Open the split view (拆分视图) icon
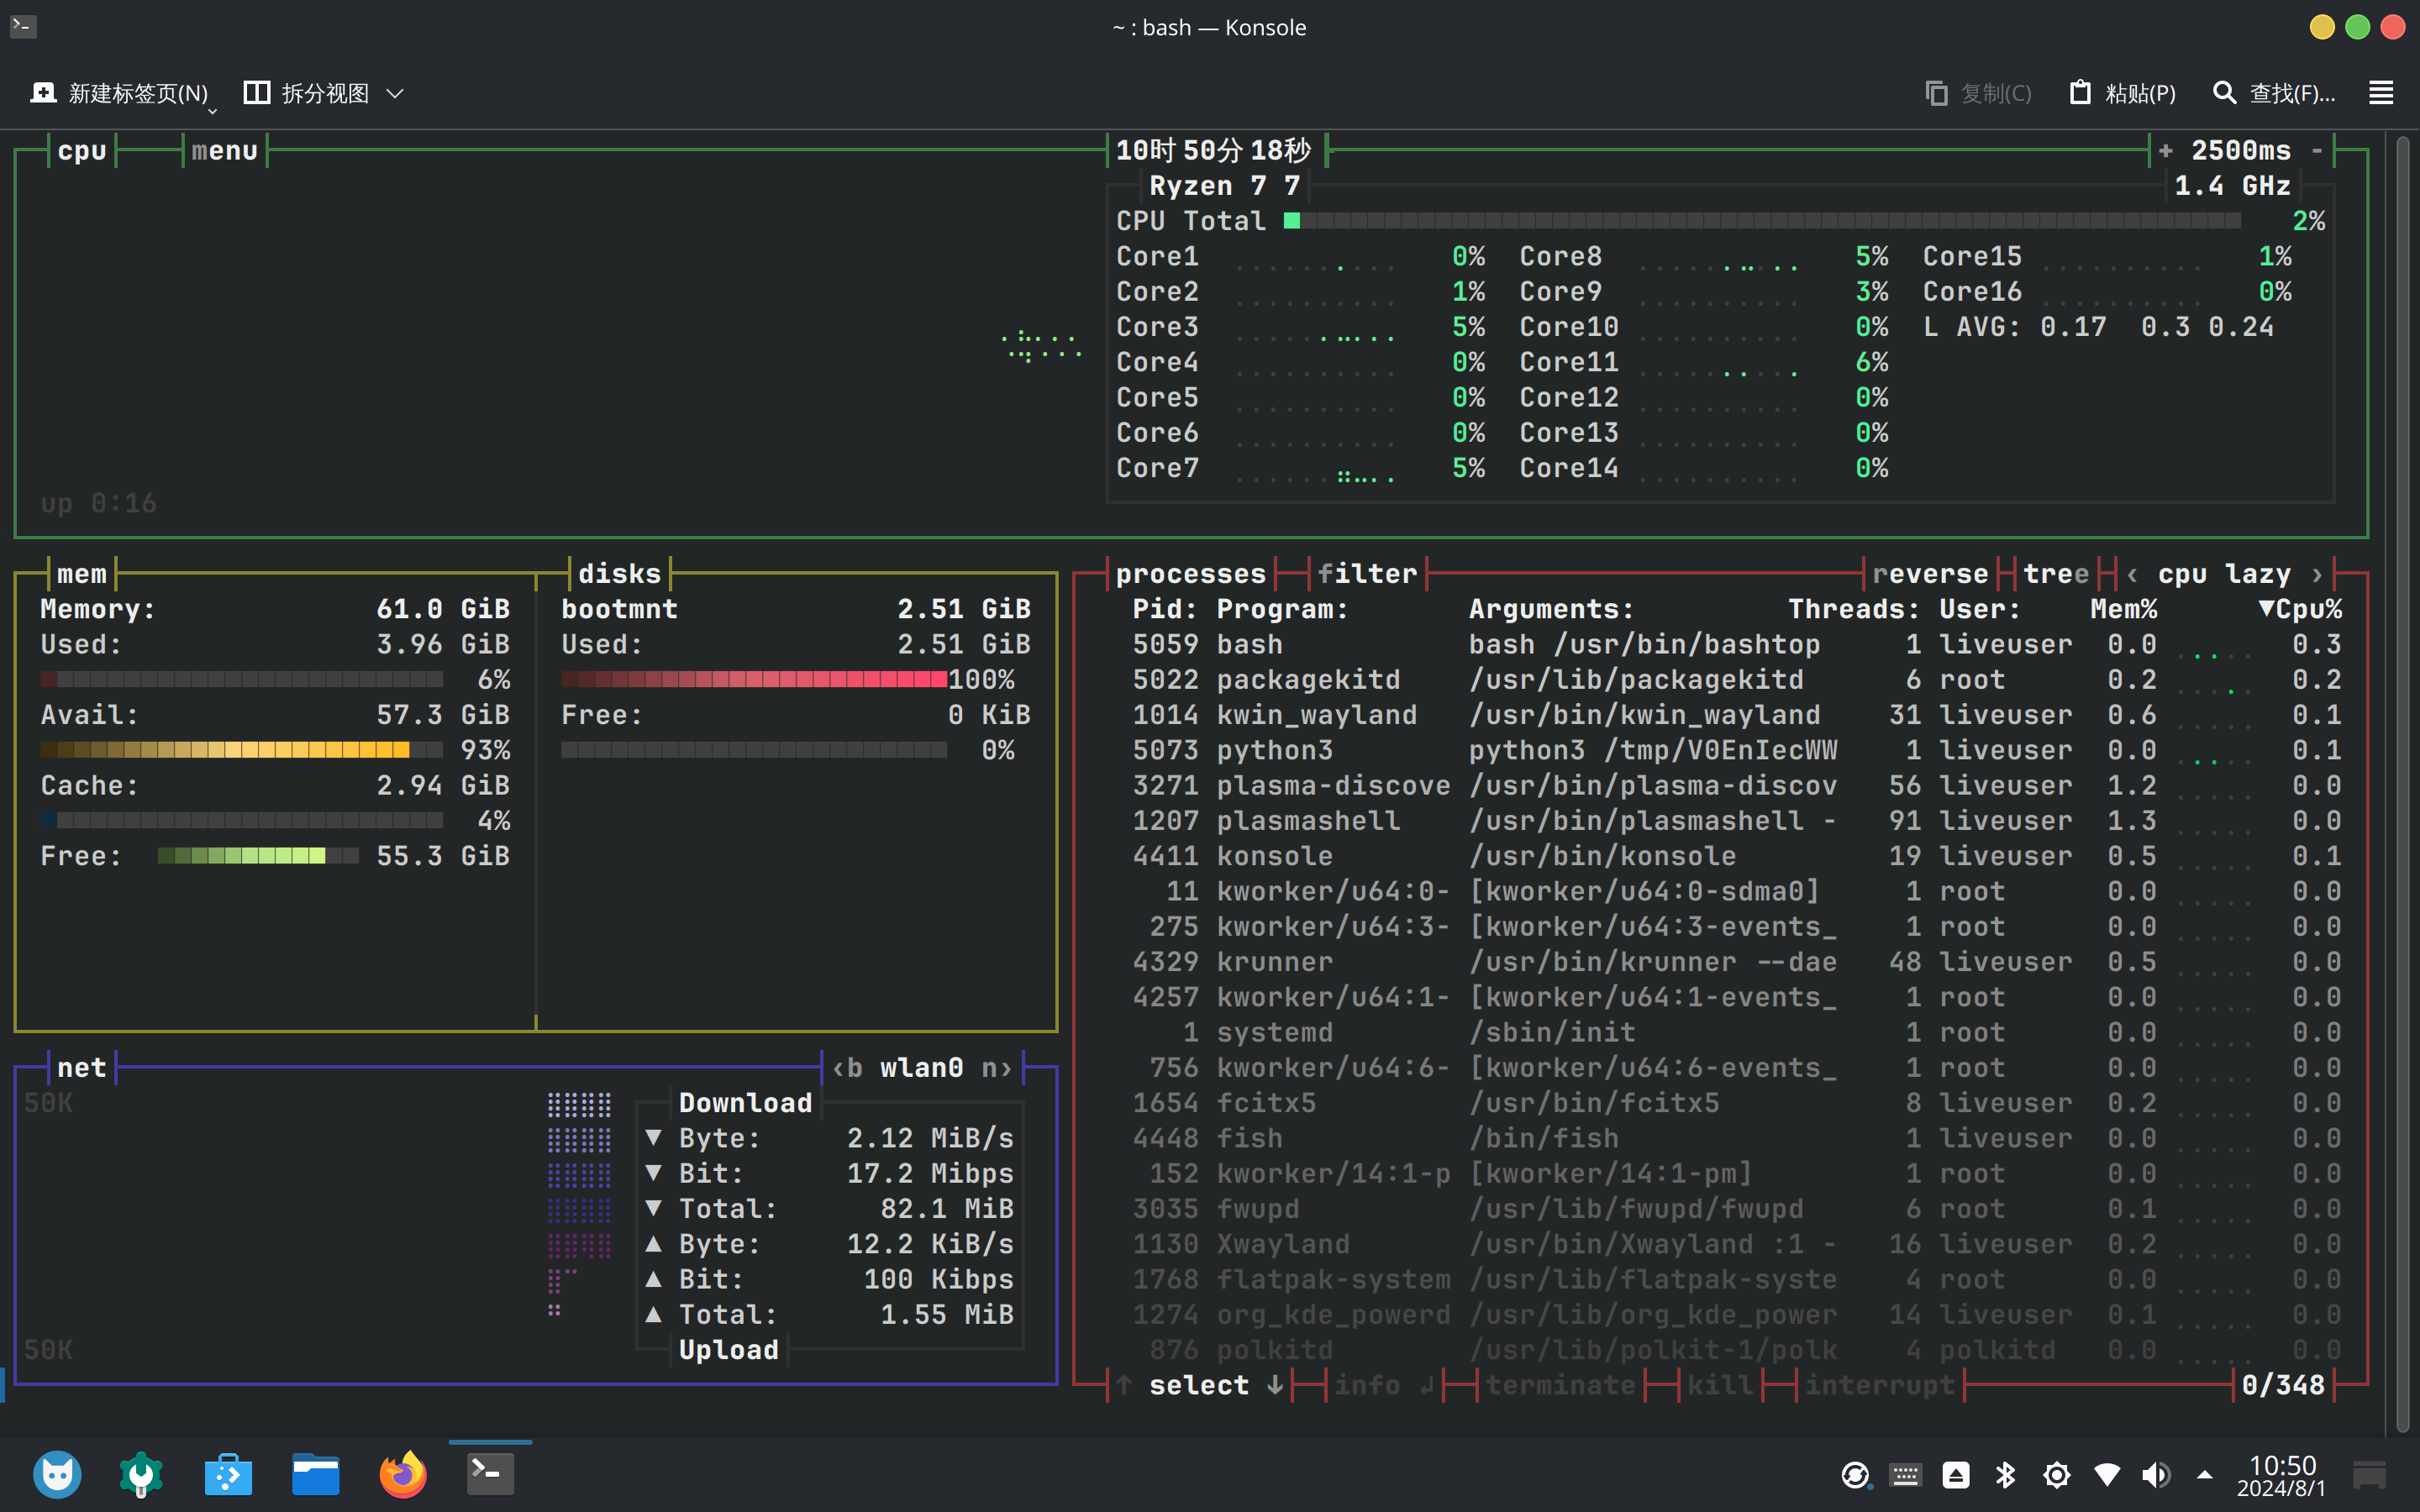Screen dimensions: 2420x1512 257,93
